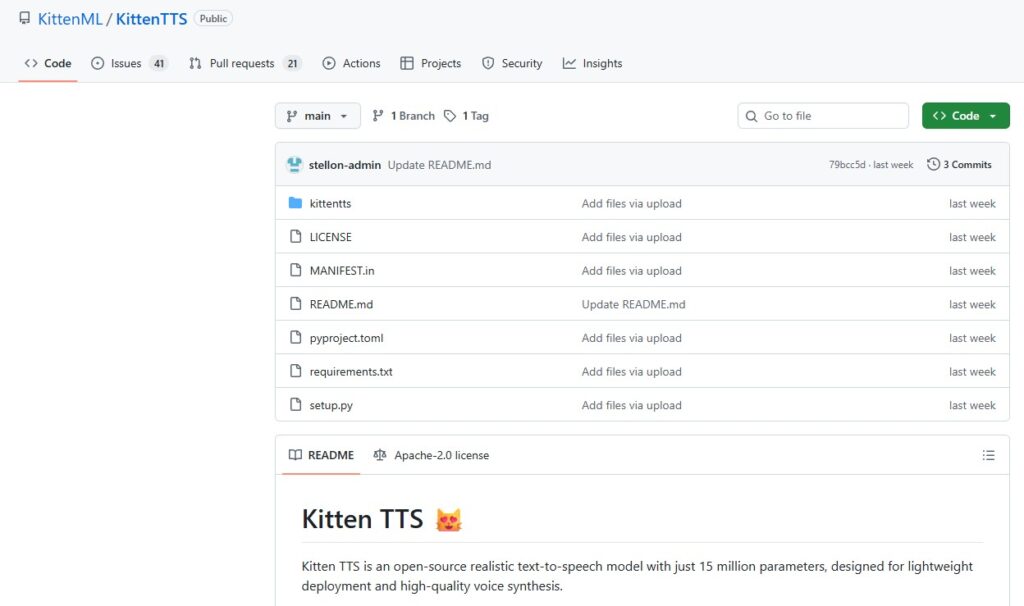Viewport: 1024px width, 606px height.
Task: Click the repository icon beside KittenML
Action: click(x=25, y=18)
